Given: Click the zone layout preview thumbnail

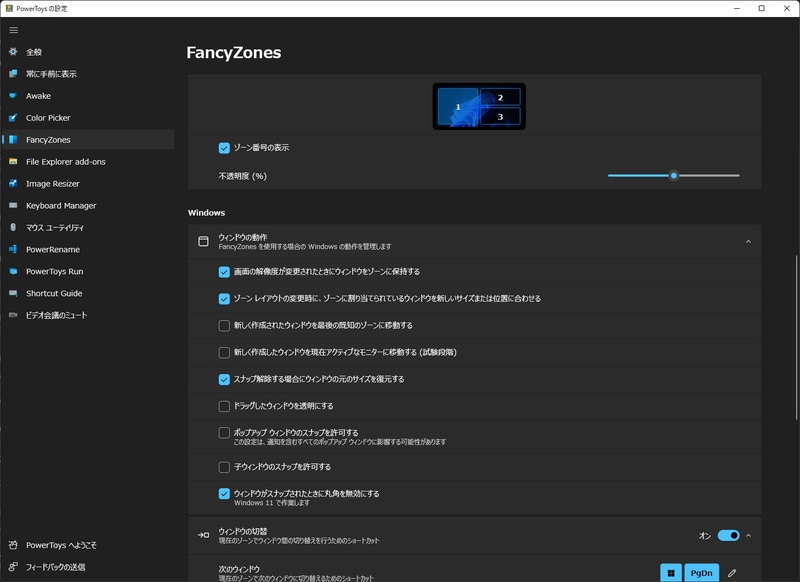Looking at the screenshot, I should (481, 105).
